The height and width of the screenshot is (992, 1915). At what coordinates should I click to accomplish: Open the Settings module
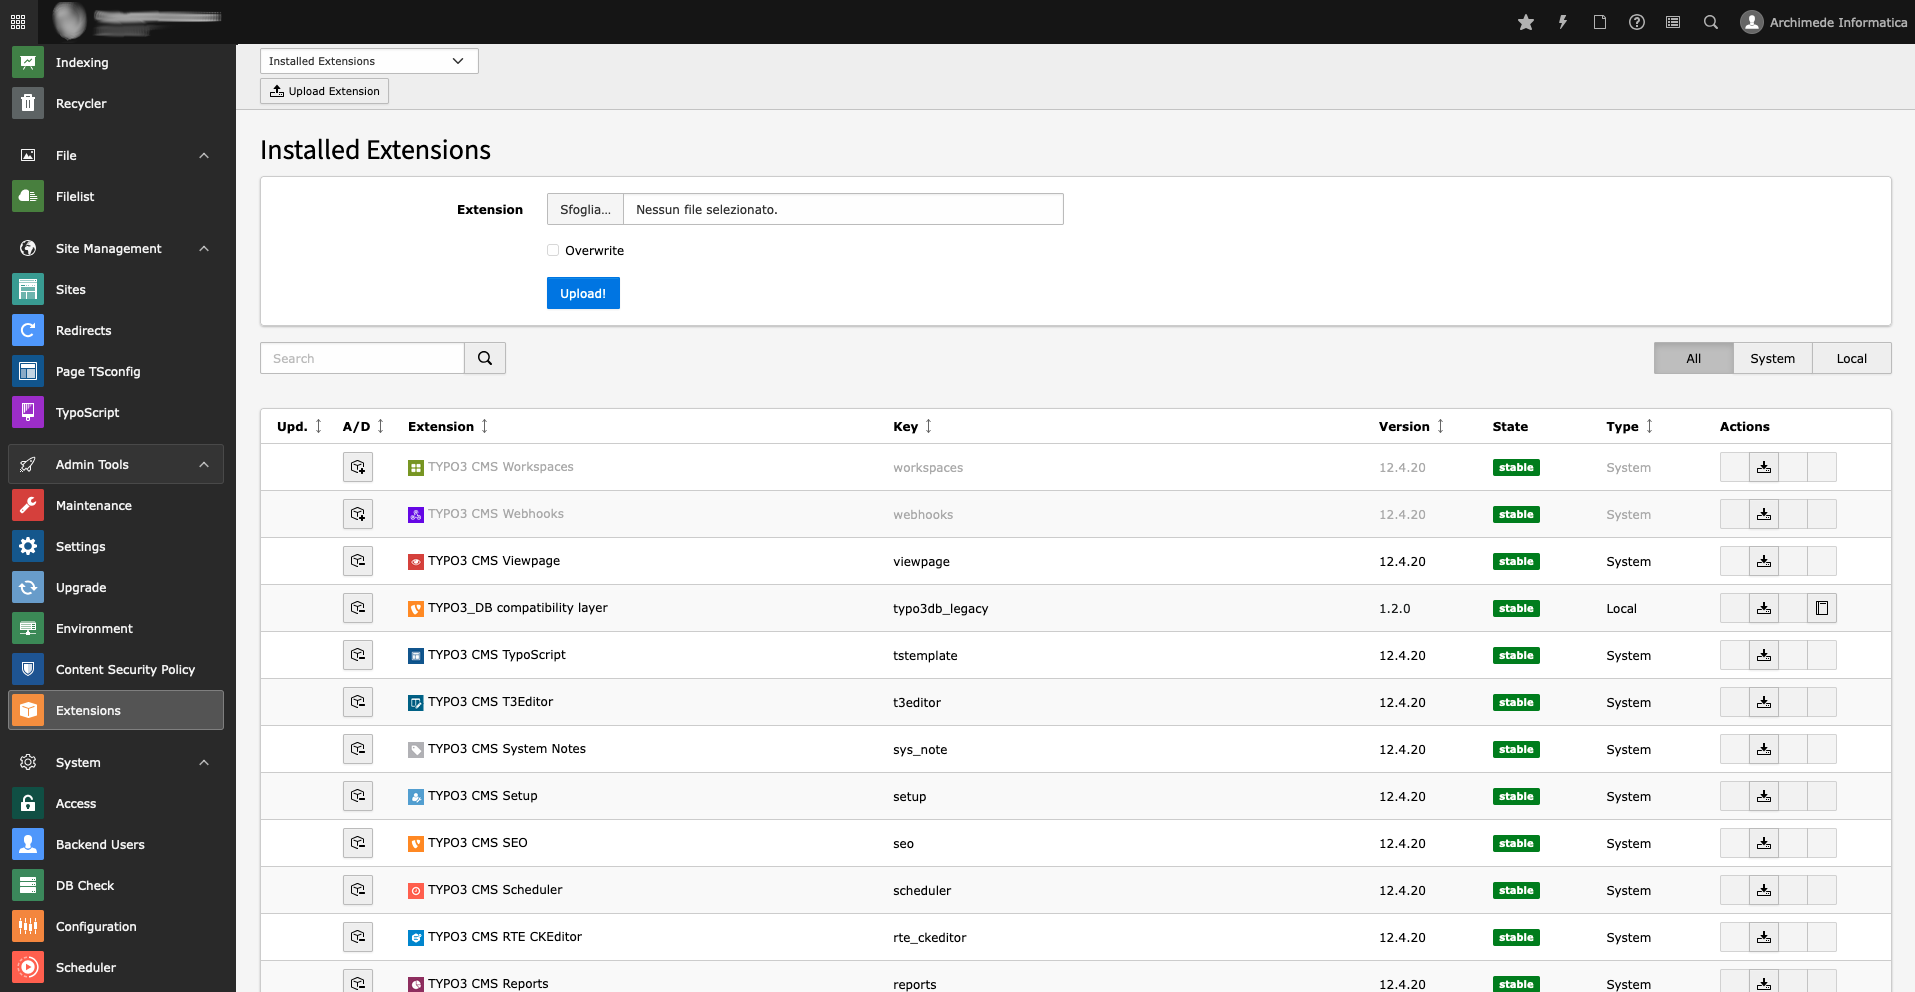pos(116,546)
